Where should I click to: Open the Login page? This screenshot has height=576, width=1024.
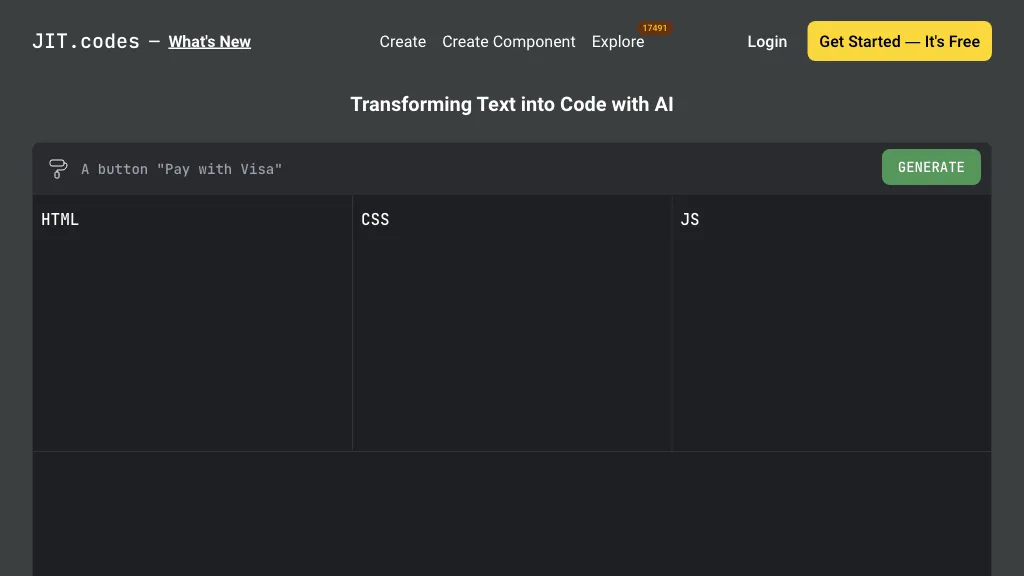(766, 41)
